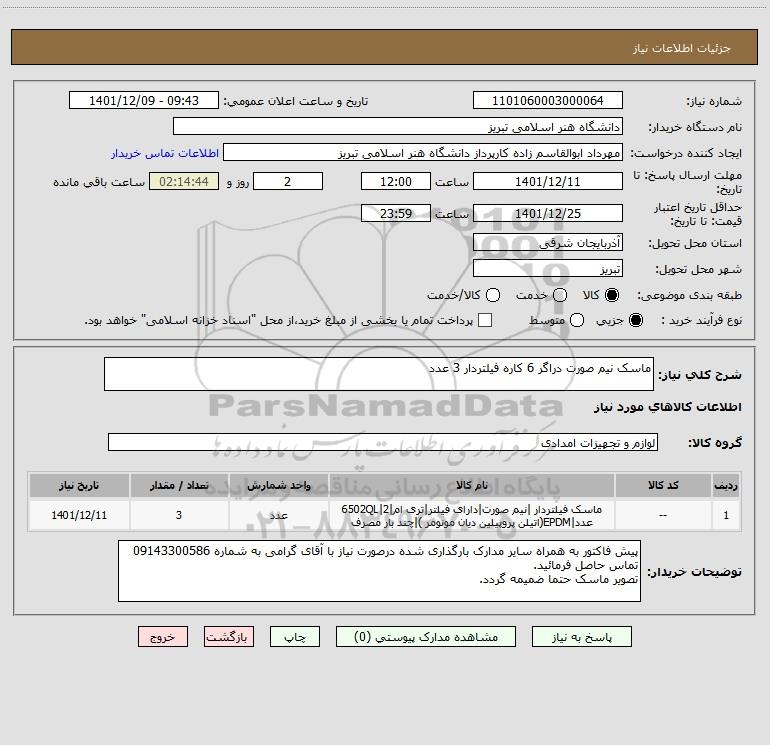Click the remaining days field showing 2
This screenshot has height=745, width=770.
pos(288,181)
